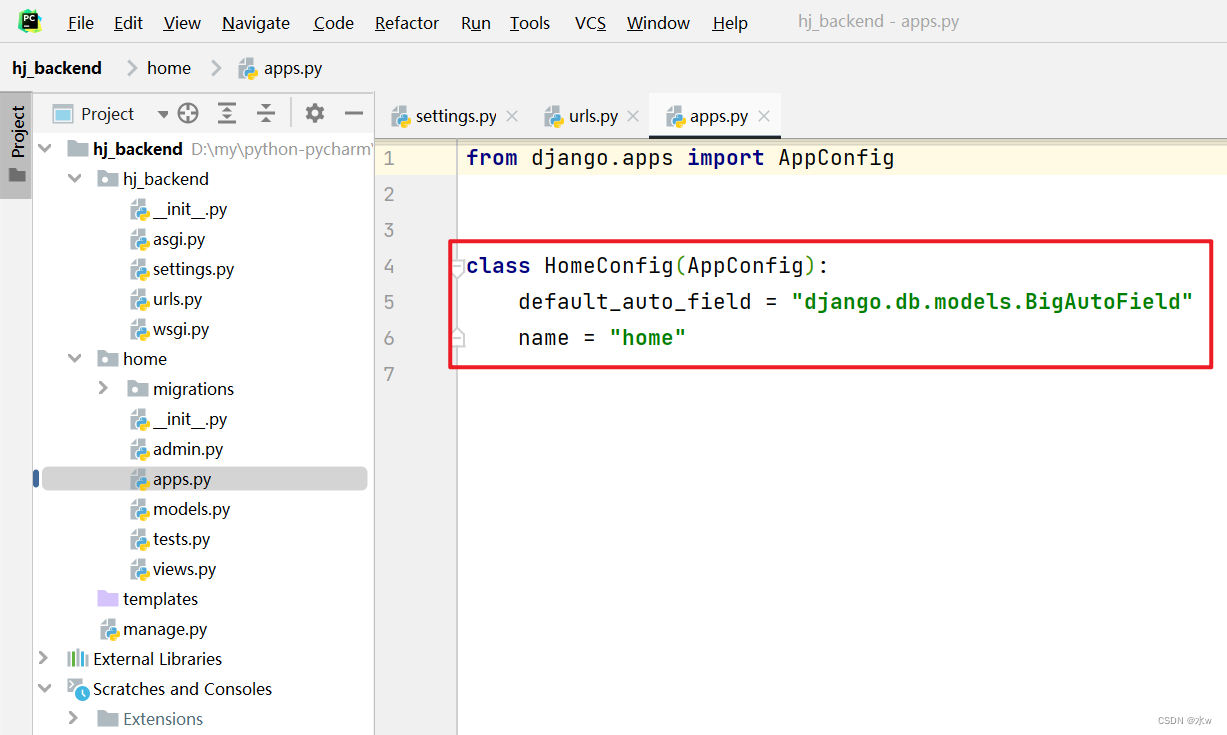1227x735 pixels.
Task: Select __init__.py under hj_backend package
Action: (x=178, y=209)
